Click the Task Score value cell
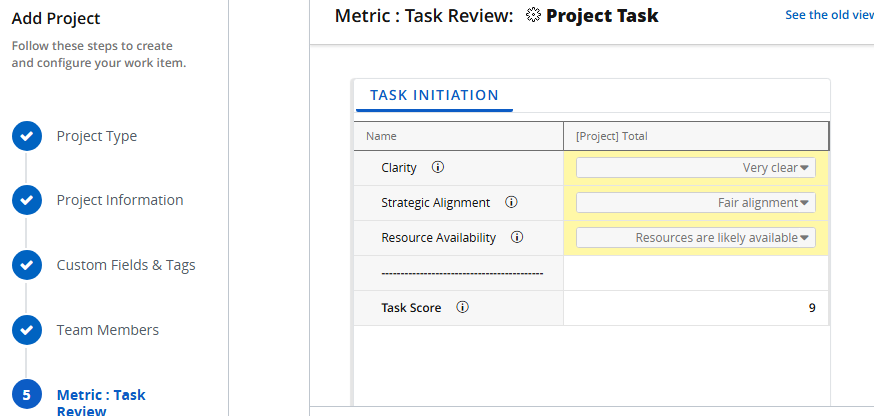The height and width of the screenshot is (416, 874). [696, 308]
